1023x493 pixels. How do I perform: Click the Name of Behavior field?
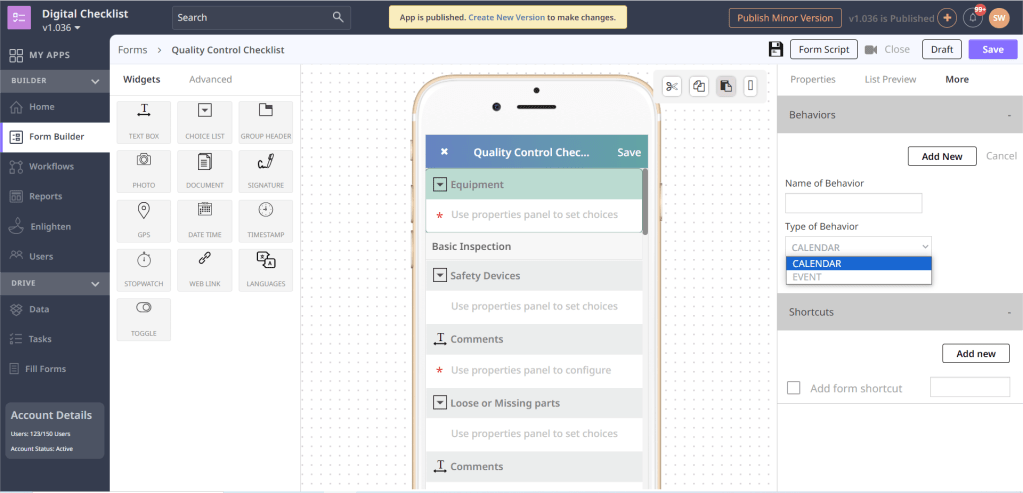853,203
